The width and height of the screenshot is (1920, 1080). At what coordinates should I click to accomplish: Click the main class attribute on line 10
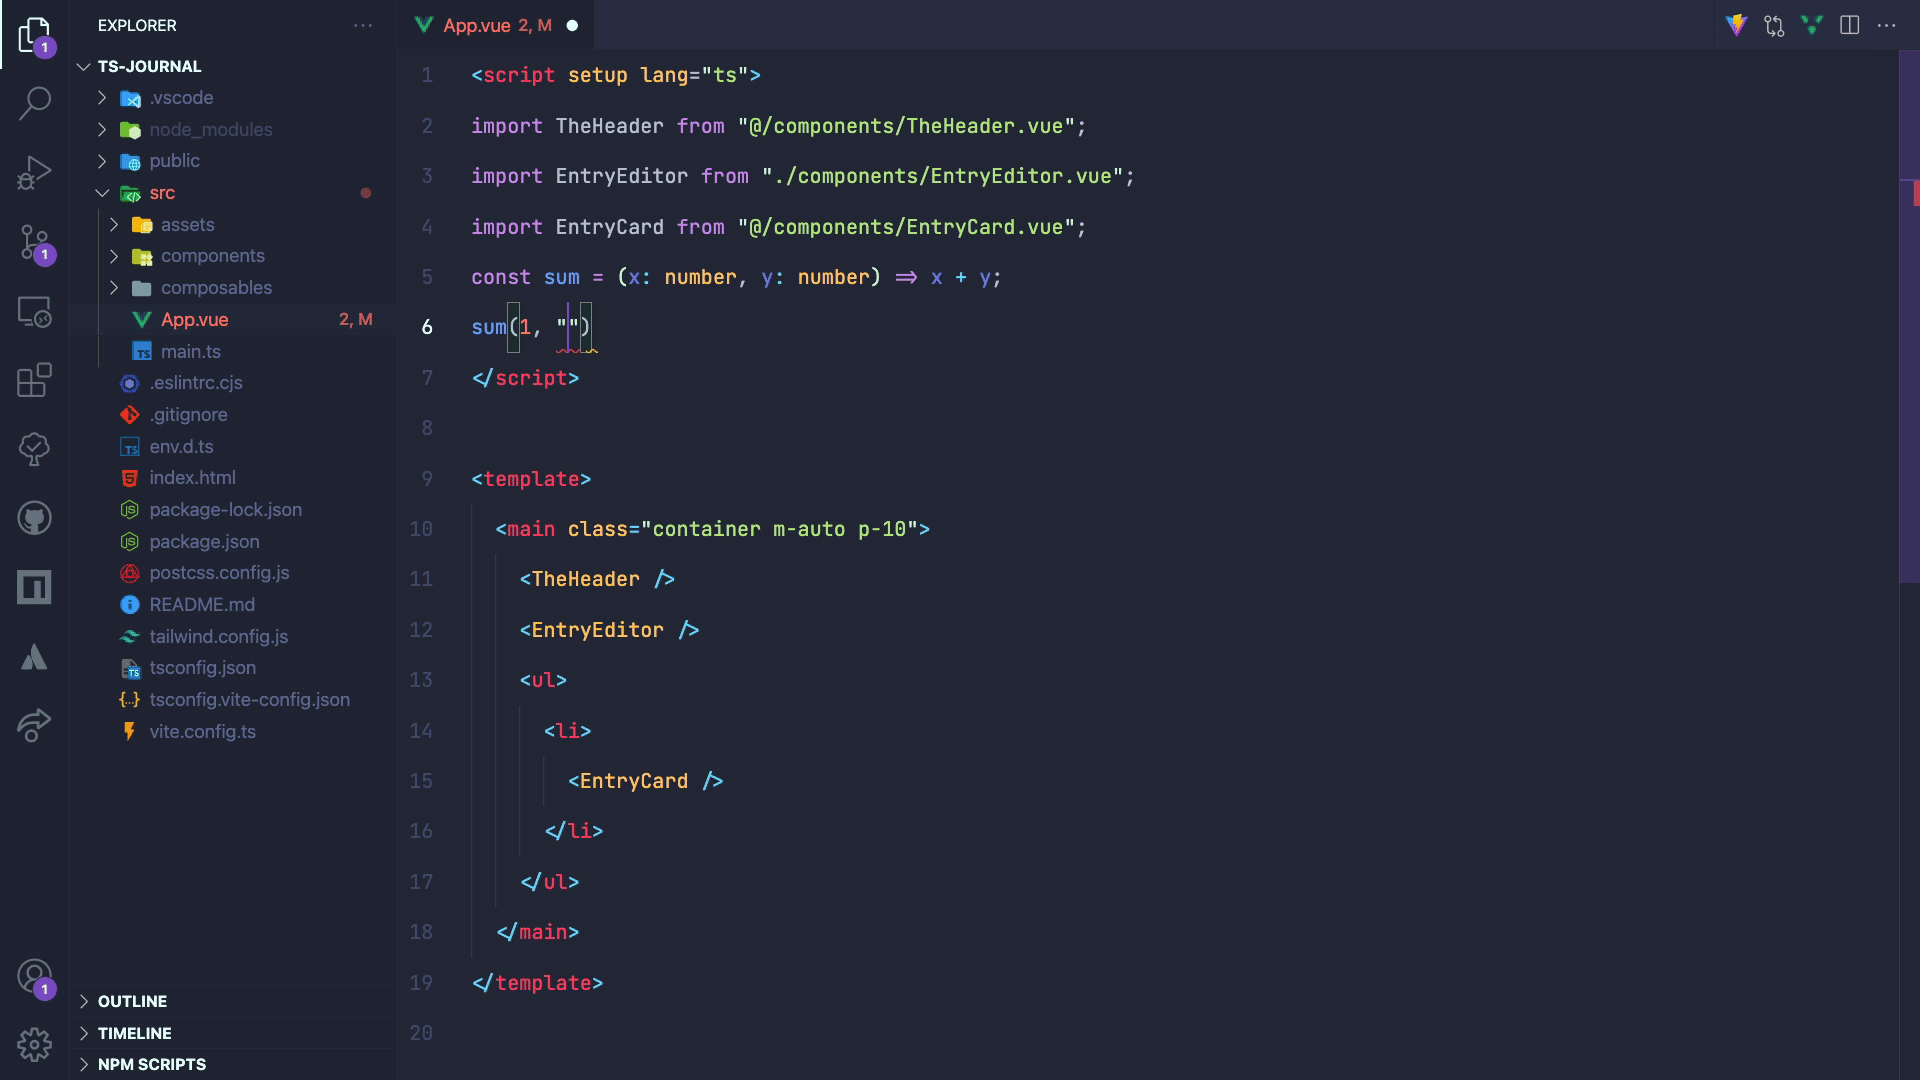pos(749,529)
